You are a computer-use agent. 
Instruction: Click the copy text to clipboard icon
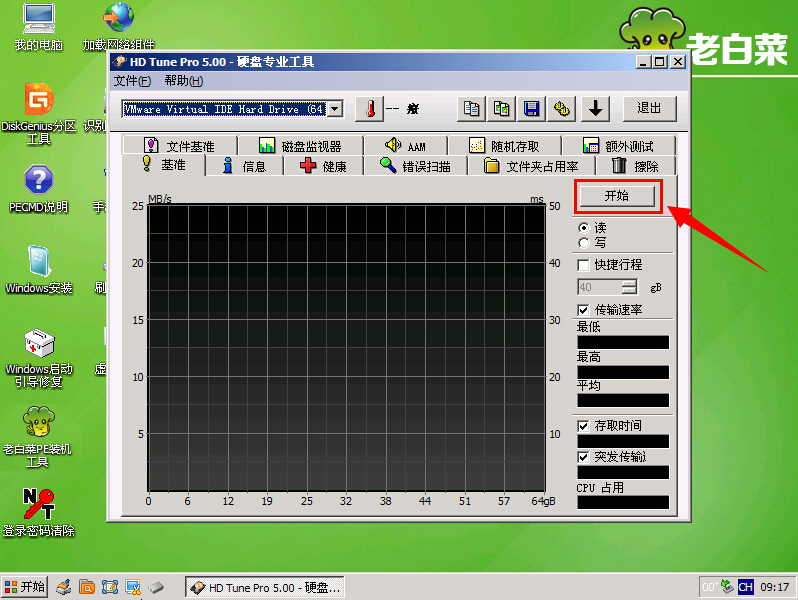(x=471, y=108)
